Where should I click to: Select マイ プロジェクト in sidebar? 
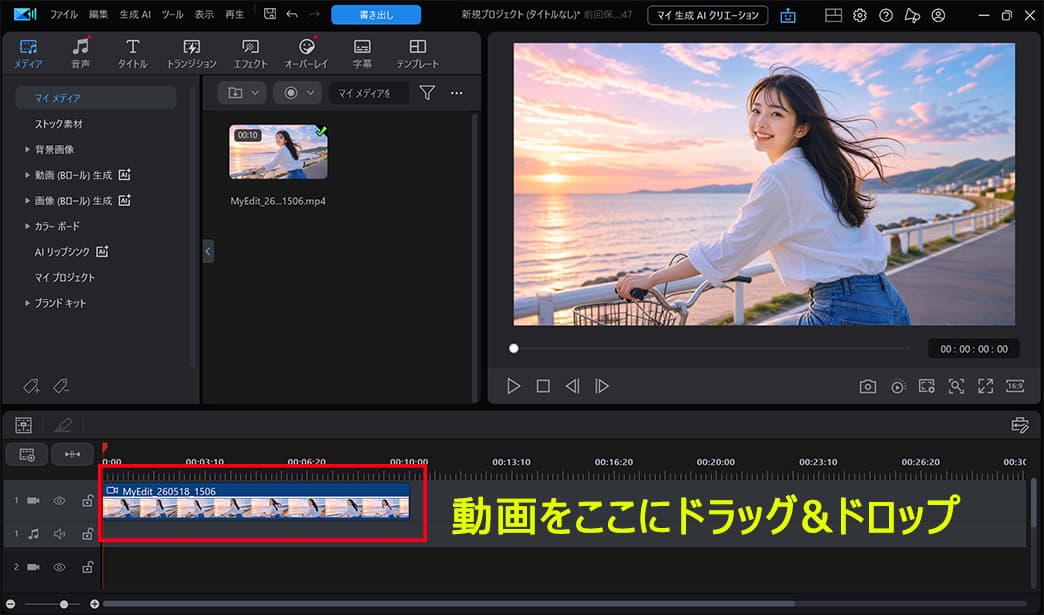(65, 278)
